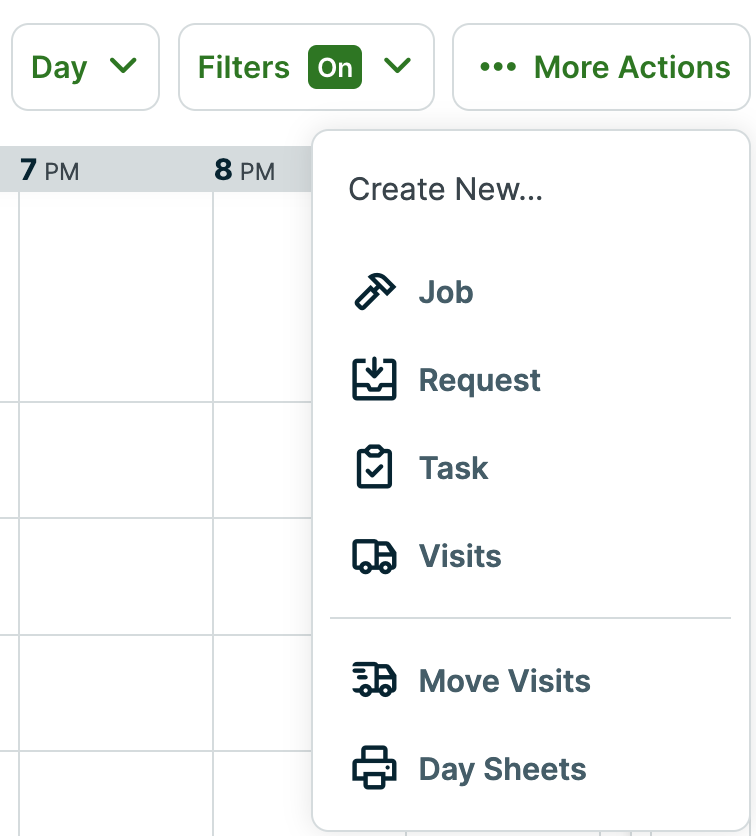Choose Job from the Create New menu
The width and height of the screenshot is (756, 836).
point(446,292)
